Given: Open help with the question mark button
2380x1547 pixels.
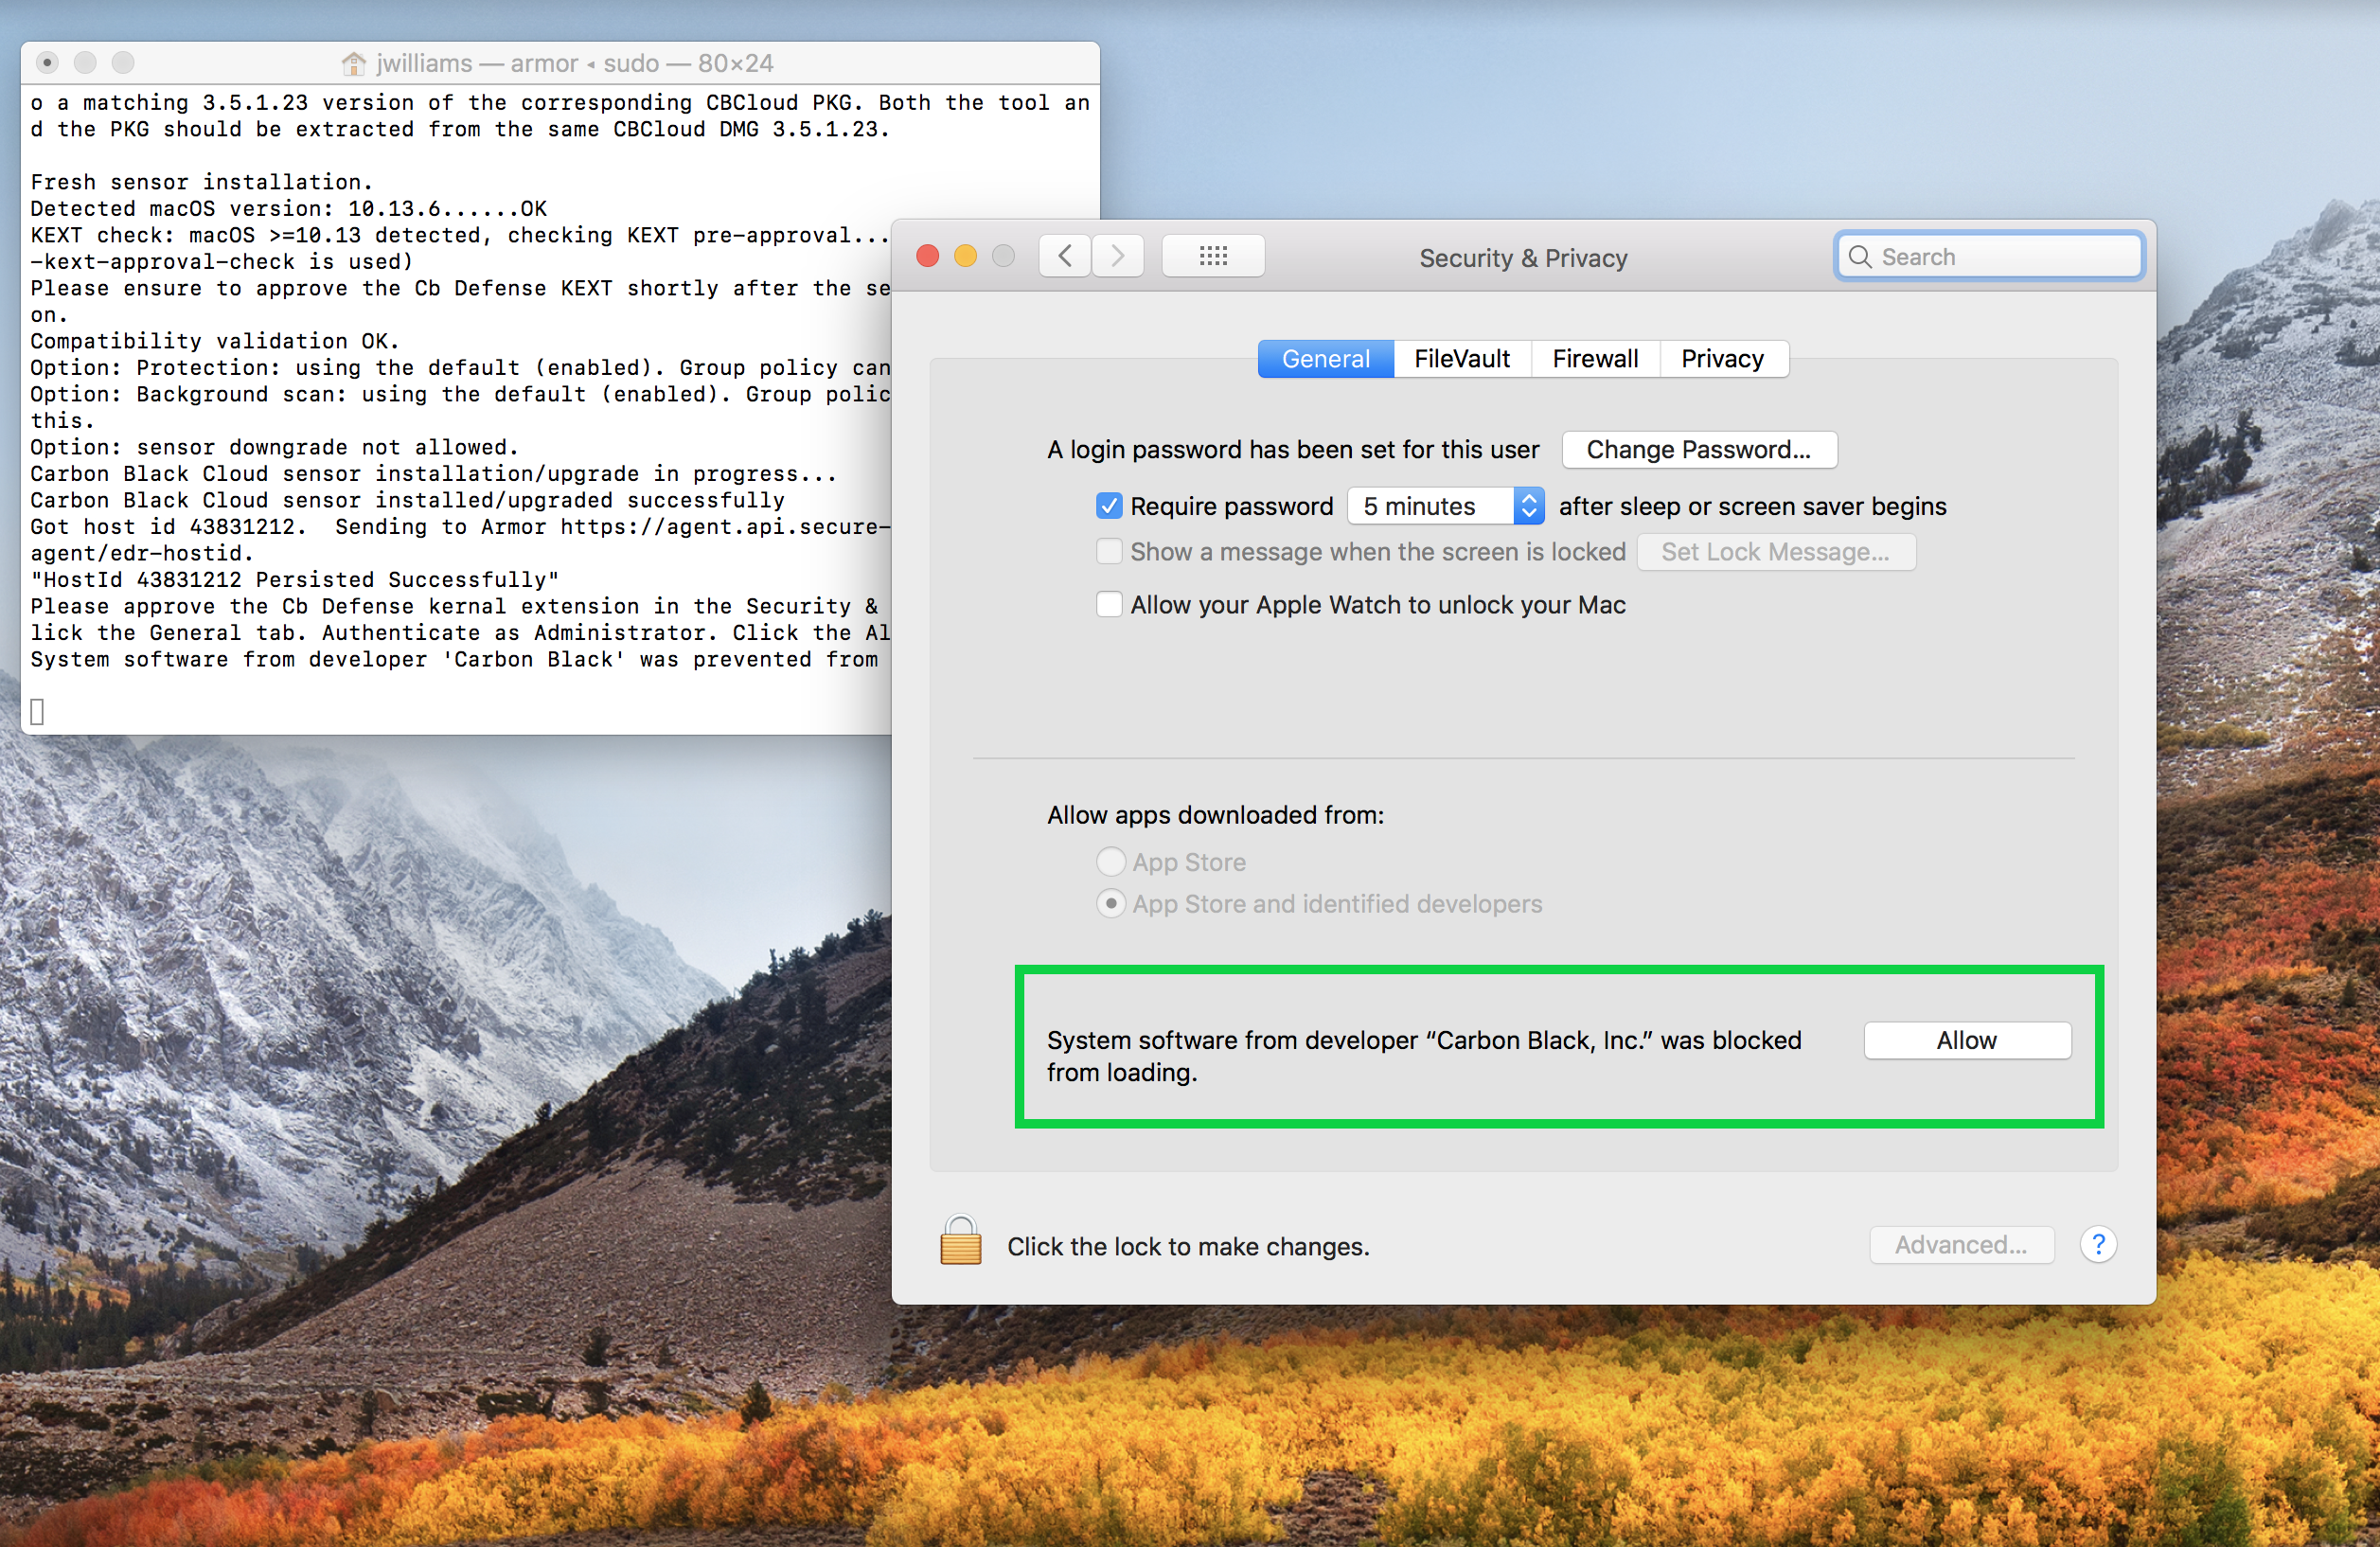Looking at the screenshot, I should coord(2097,1245).
